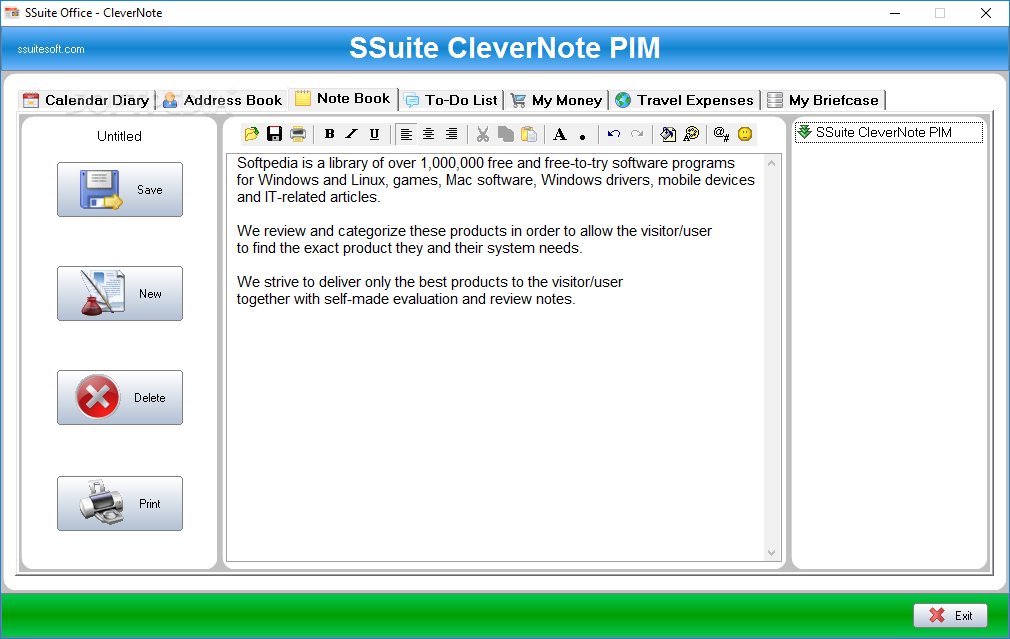
Task: Click the Calendar Diary tab's calendar icon
Action: 30,100
